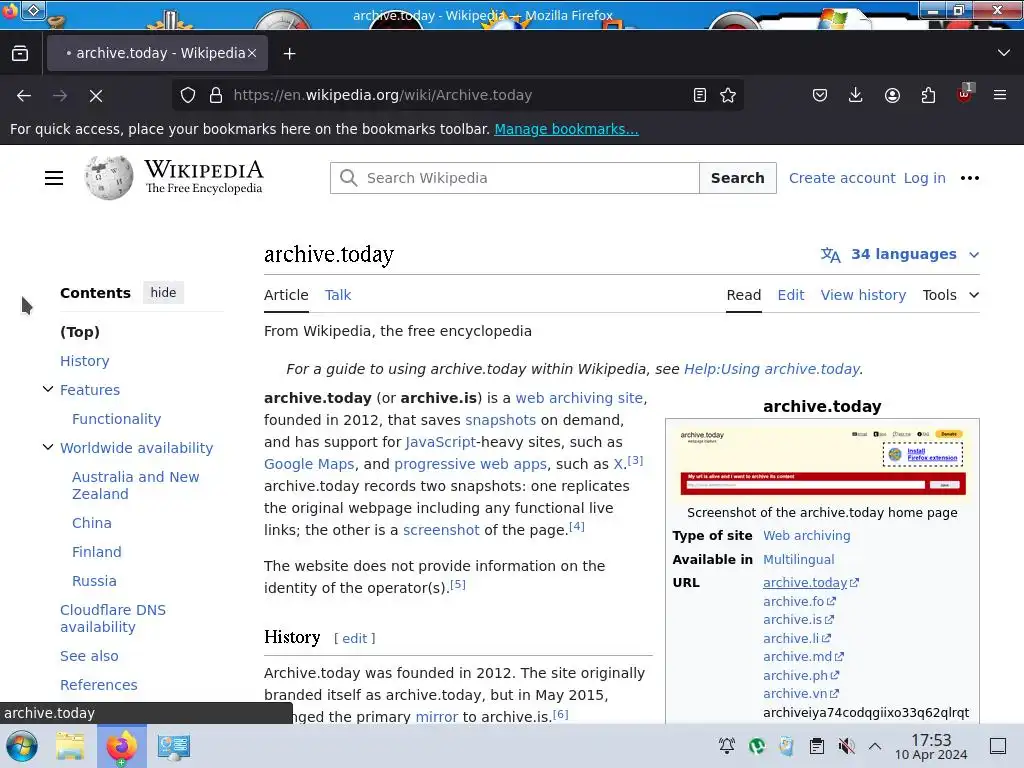Open the Wikipedia main sidebar menu
The height and width of the screenshot is (768, 1024).
54,178
